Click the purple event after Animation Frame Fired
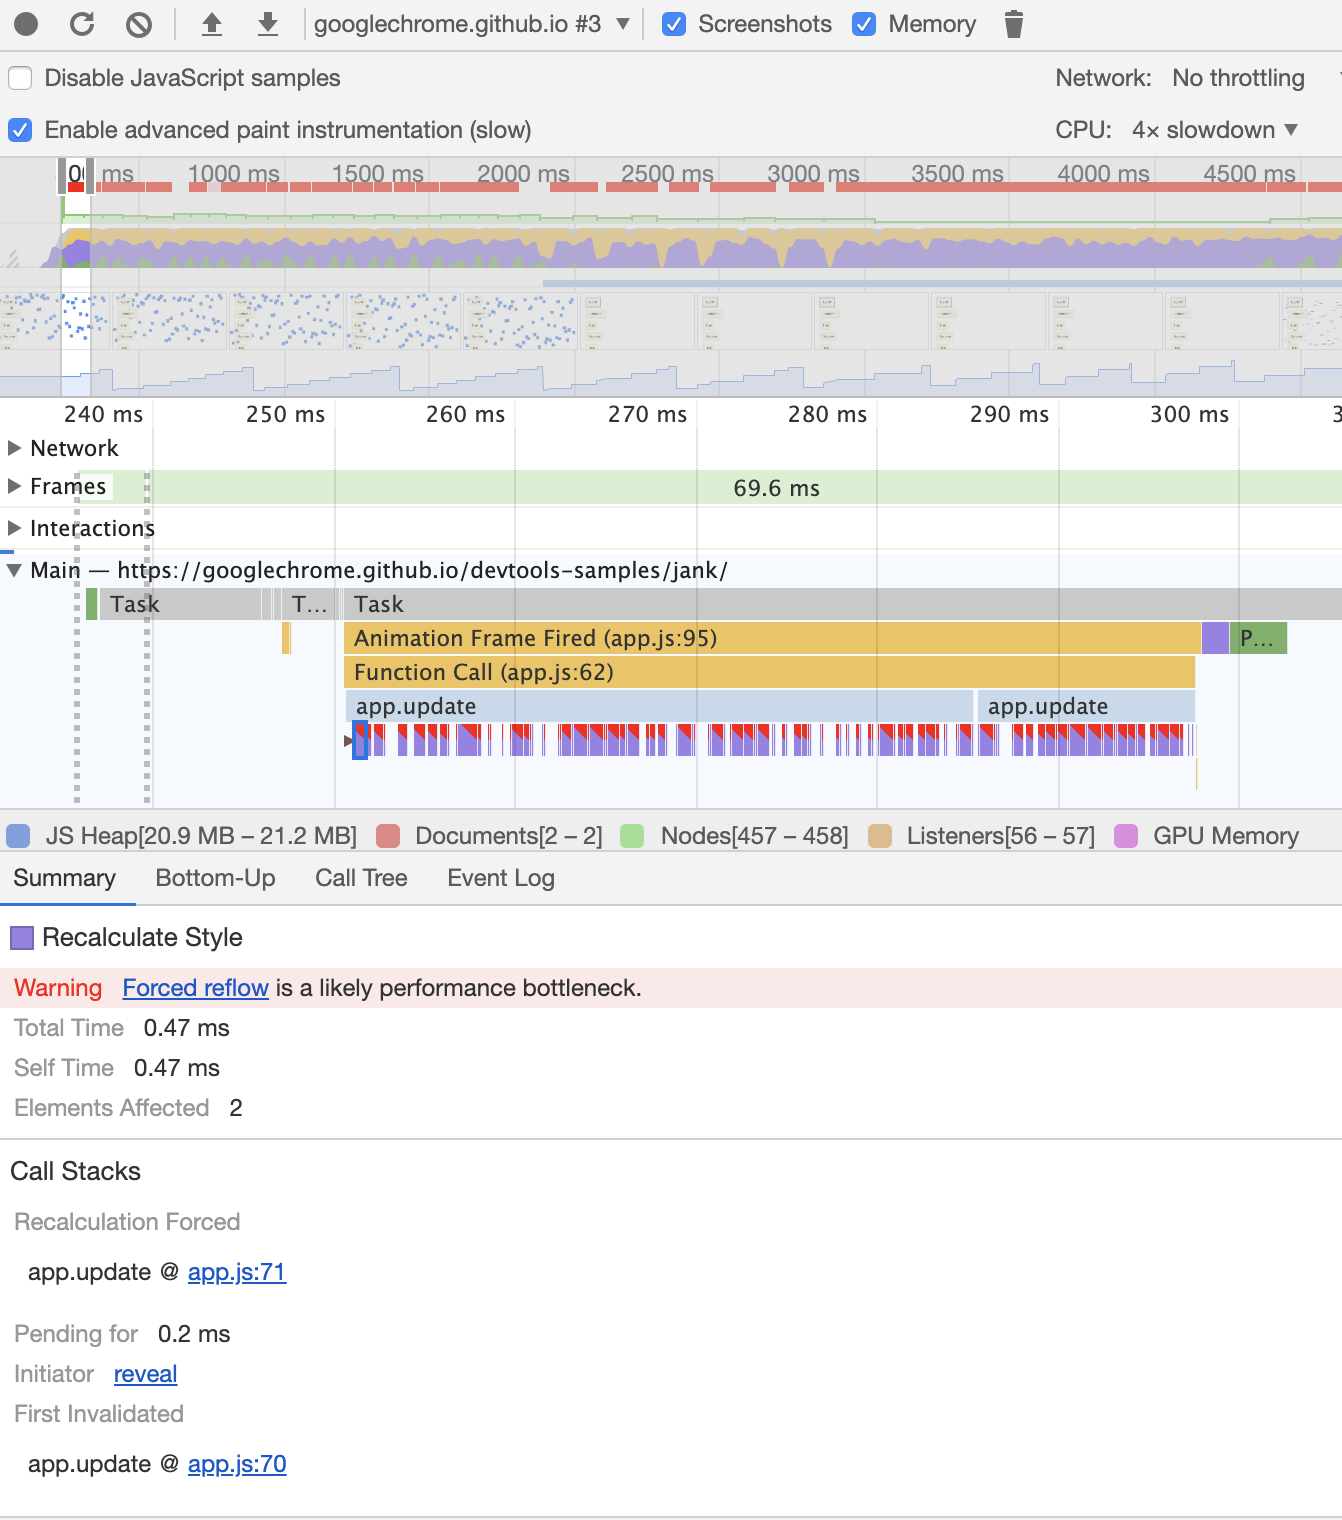Viewport: 1342px width, 1520px height. (1215, 638)
